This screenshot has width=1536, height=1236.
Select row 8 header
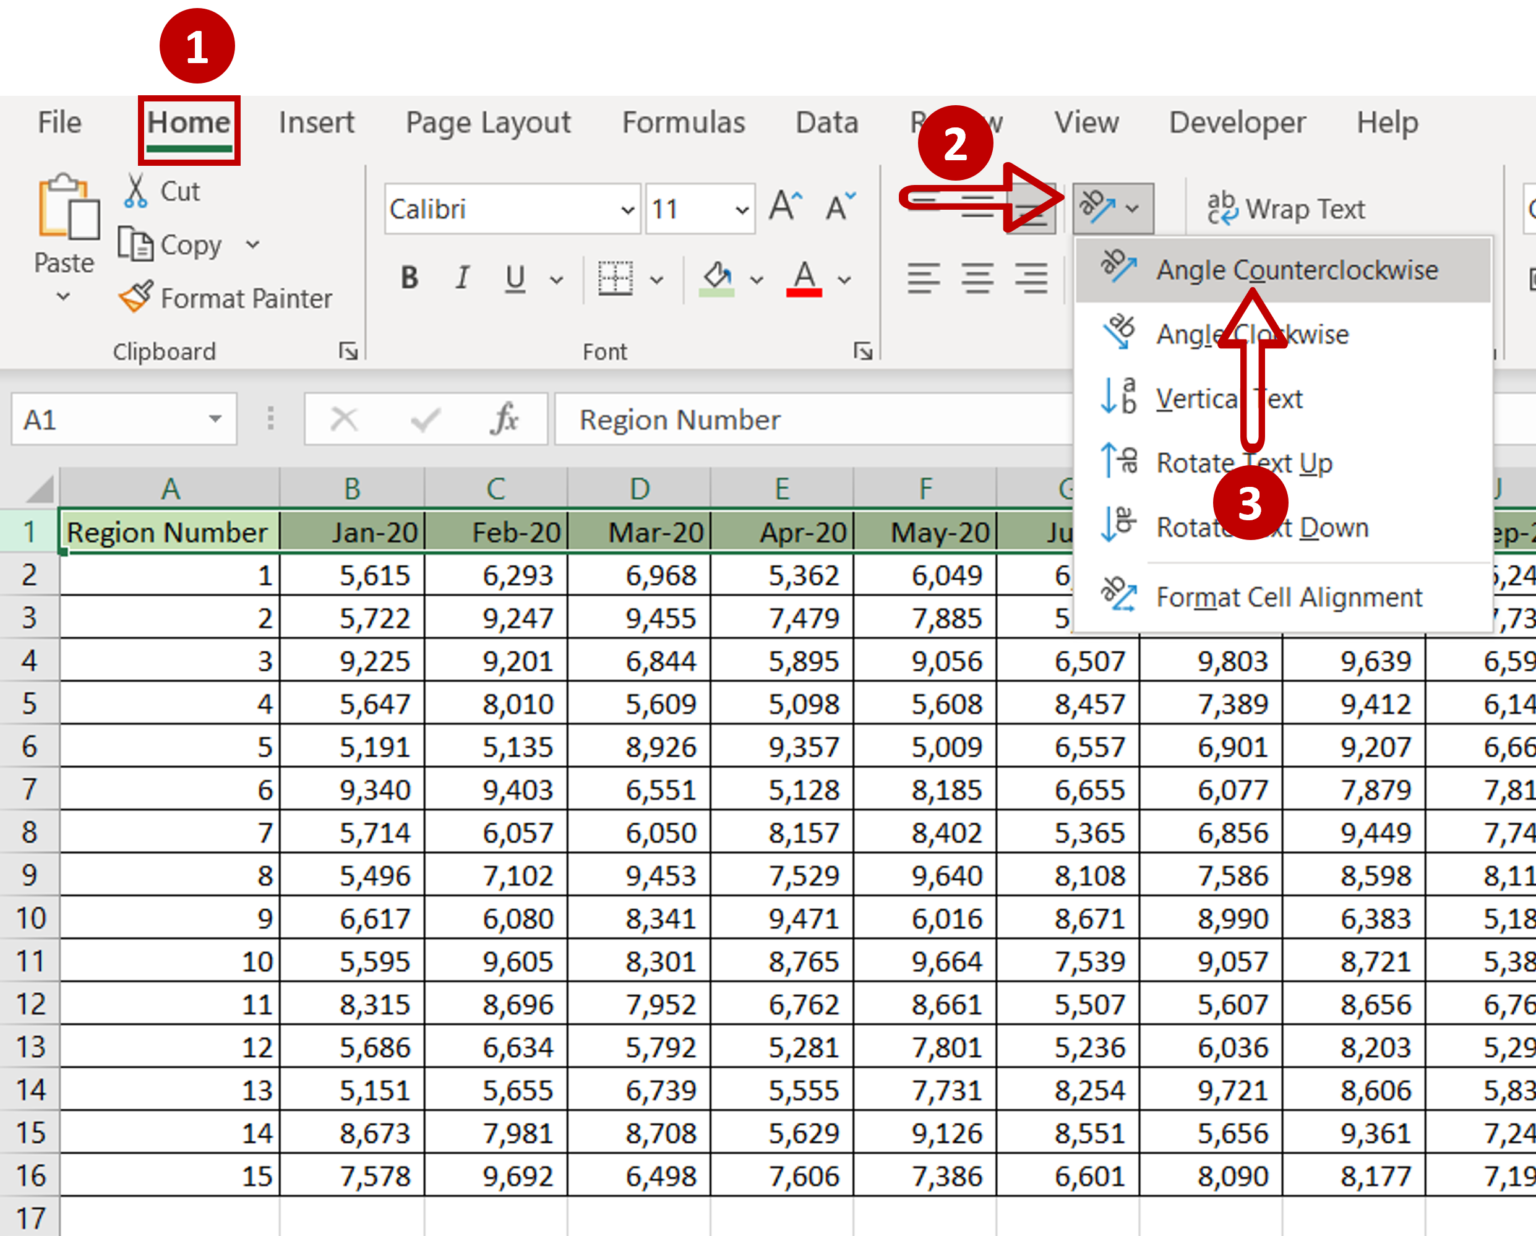[x=29, y=832]
